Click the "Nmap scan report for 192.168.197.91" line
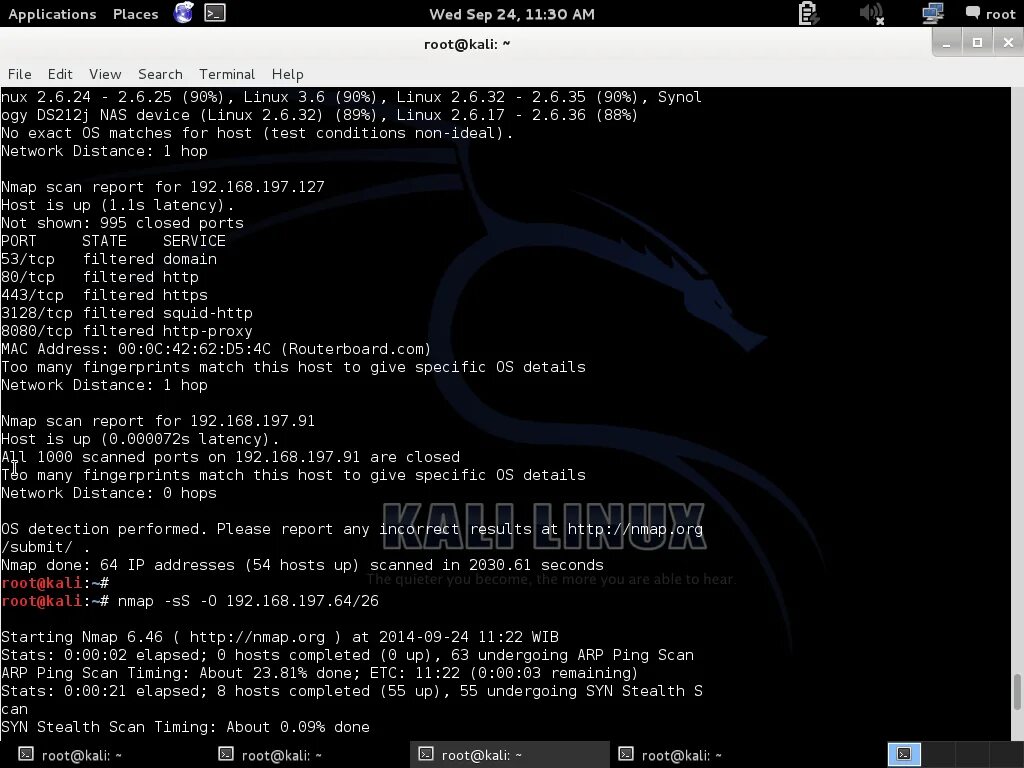Viewport: 1024px width, 768px height. [158, 421]
